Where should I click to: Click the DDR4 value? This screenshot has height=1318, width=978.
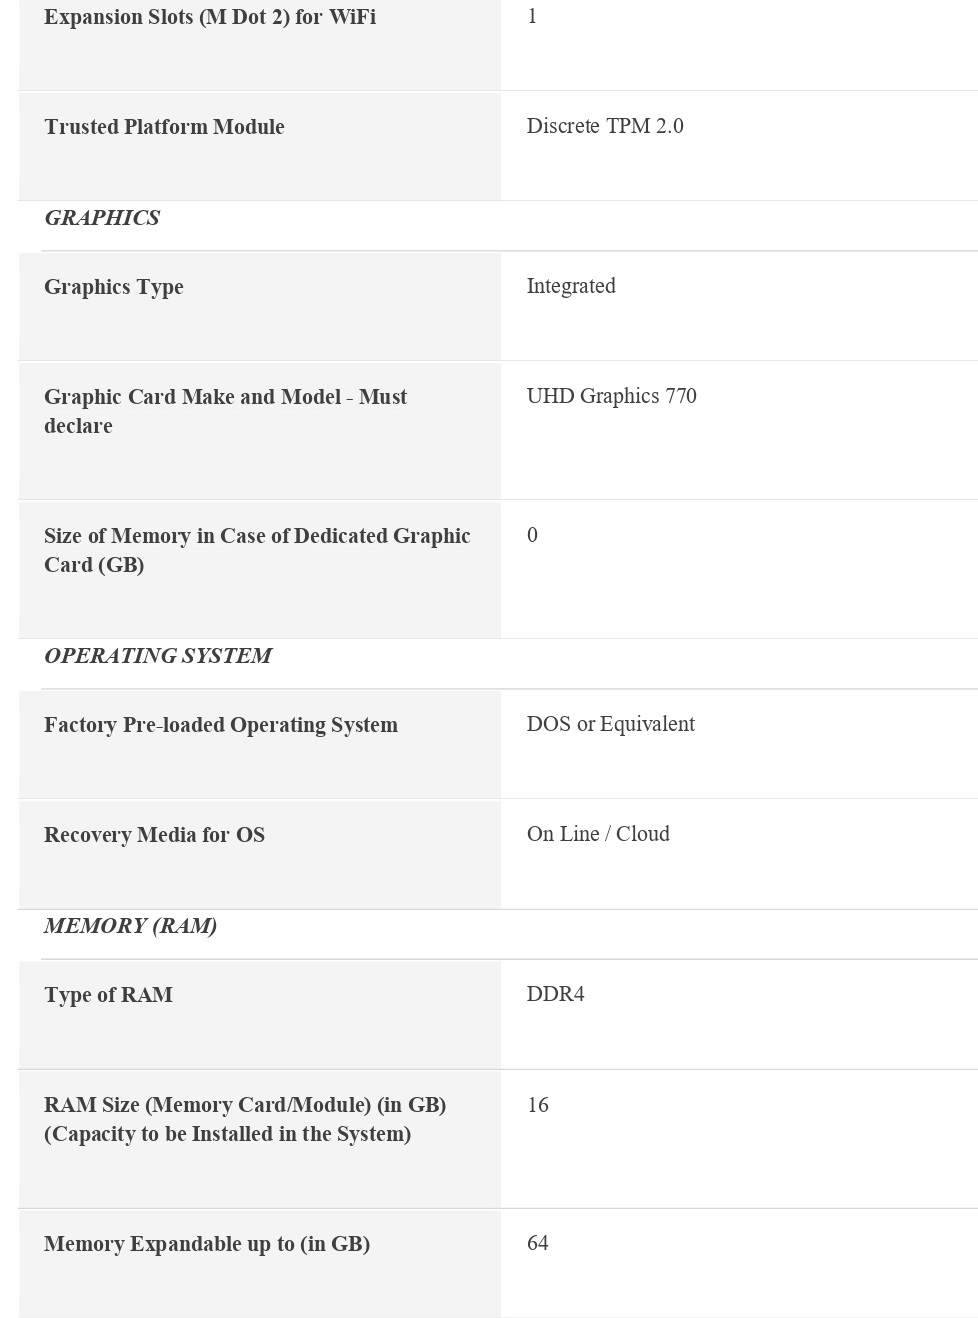click(x=555, y=994)
